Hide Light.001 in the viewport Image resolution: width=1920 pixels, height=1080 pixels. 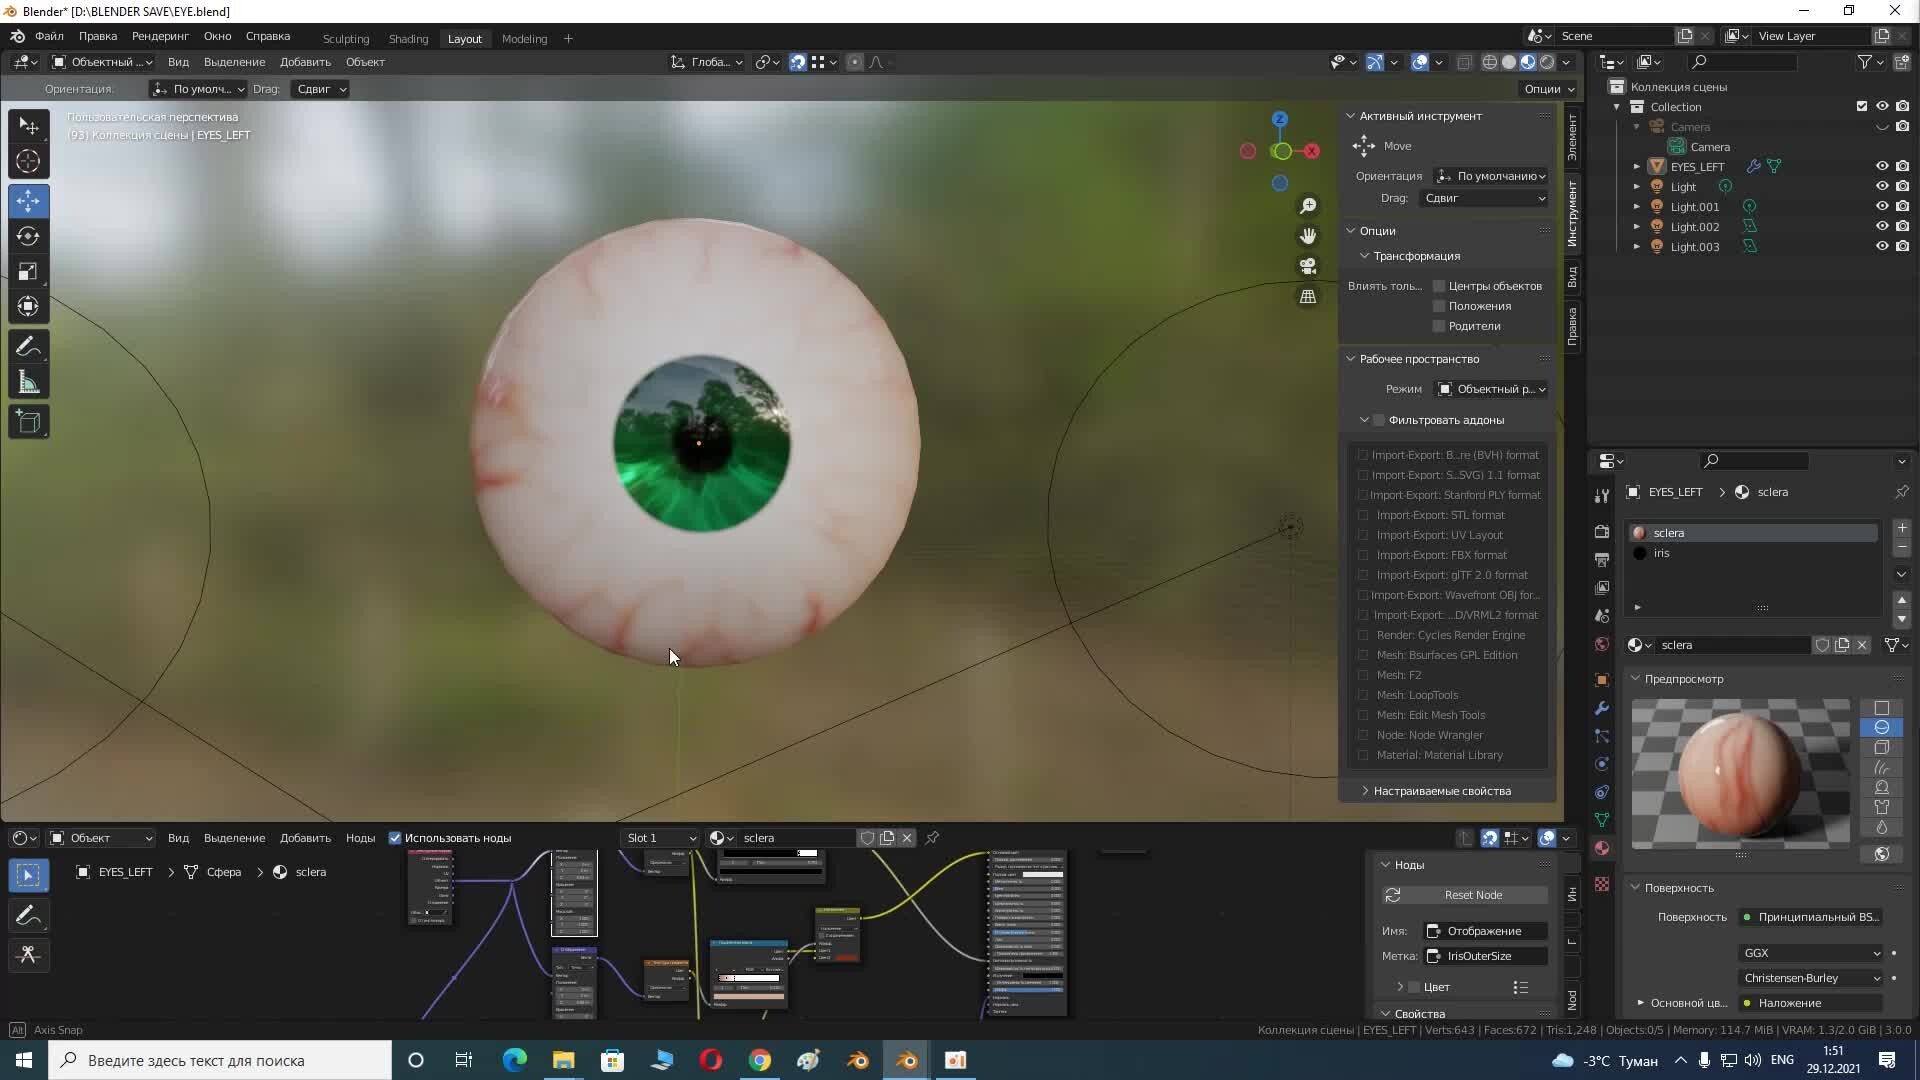(1881, 206)
